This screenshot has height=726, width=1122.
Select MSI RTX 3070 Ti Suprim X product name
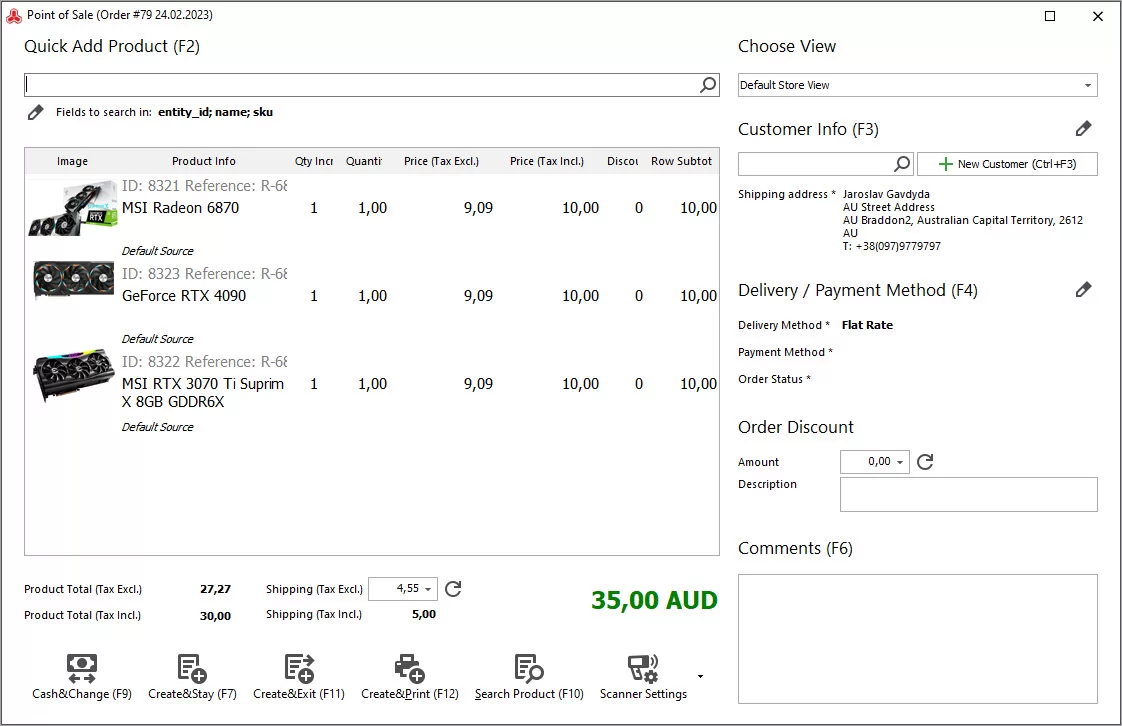click(x=203, y=393)
